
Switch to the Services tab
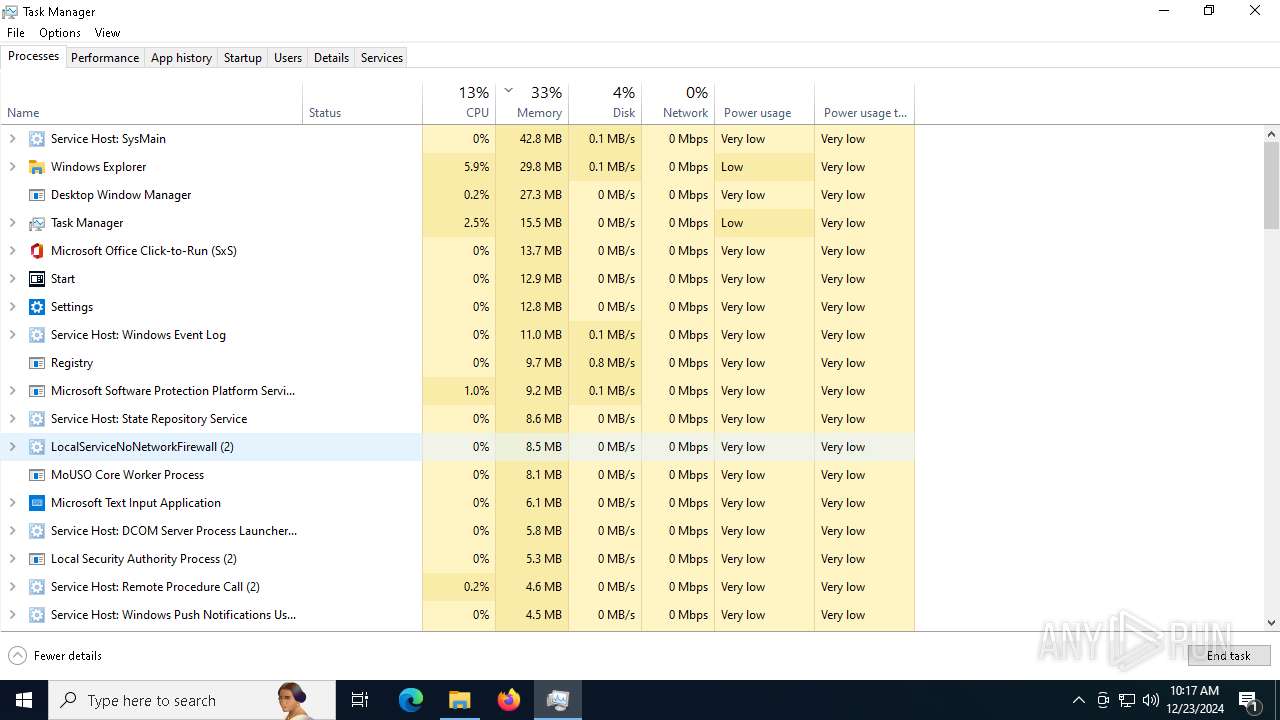point(381,58)
